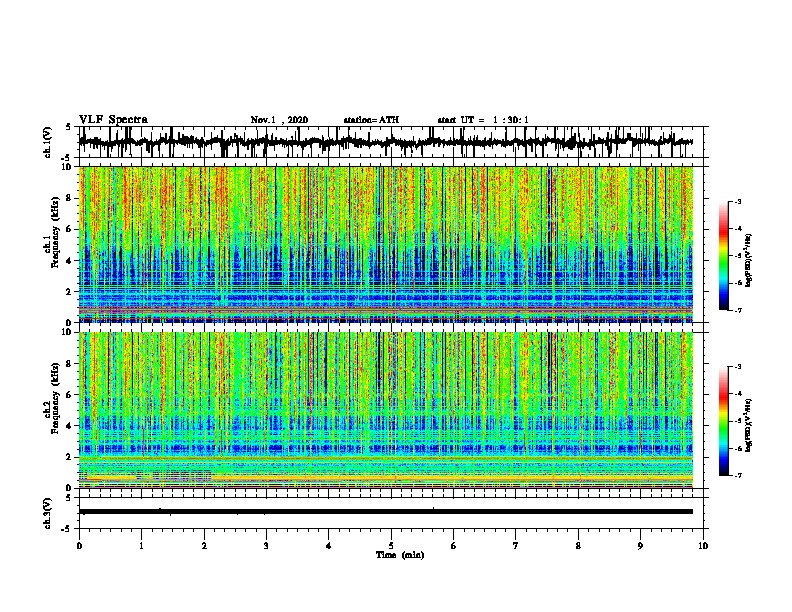The image size is (792, 612).
Task: Click the 'ch.1(V)' waveform axis label
Action: (48, 142)
